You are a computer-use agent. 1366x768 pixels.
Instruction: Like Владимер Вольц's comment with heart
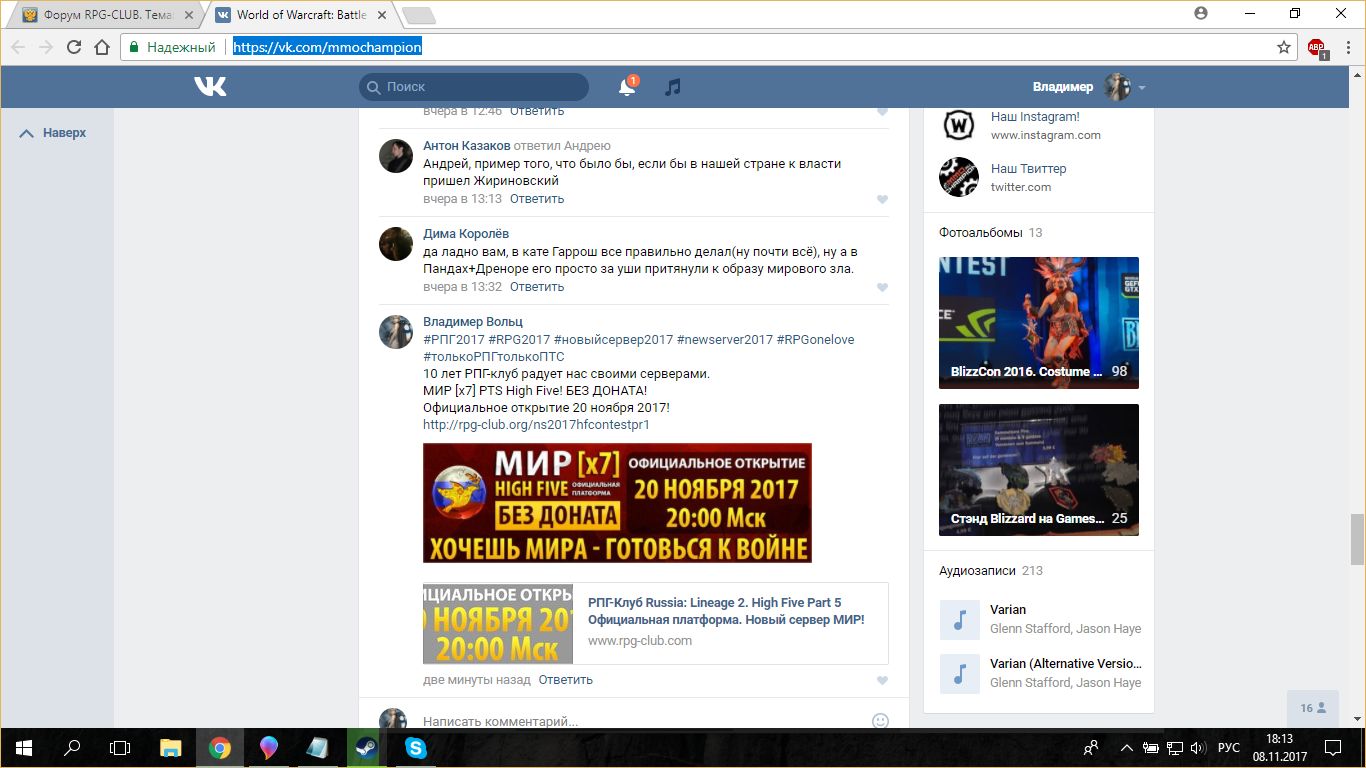click(x=882, y=680)
